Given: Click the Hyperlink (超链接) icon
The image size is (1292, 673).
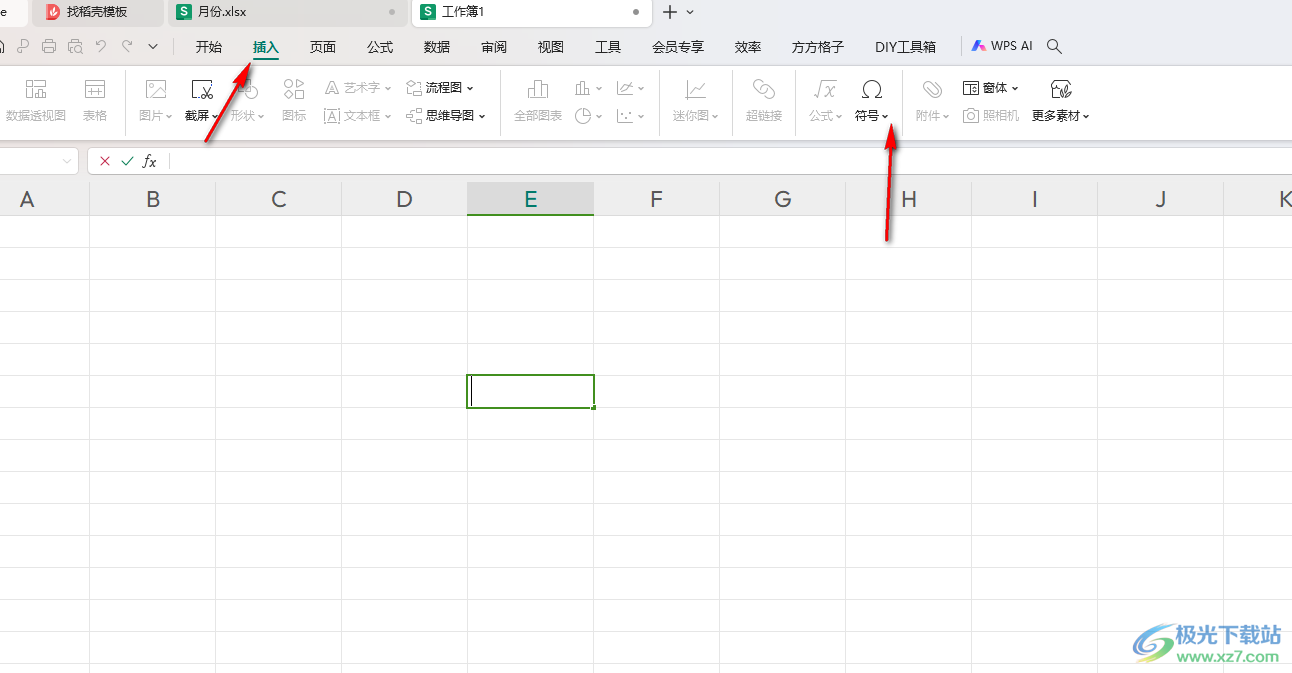Looking at the screenshot, I should point(764,89).
